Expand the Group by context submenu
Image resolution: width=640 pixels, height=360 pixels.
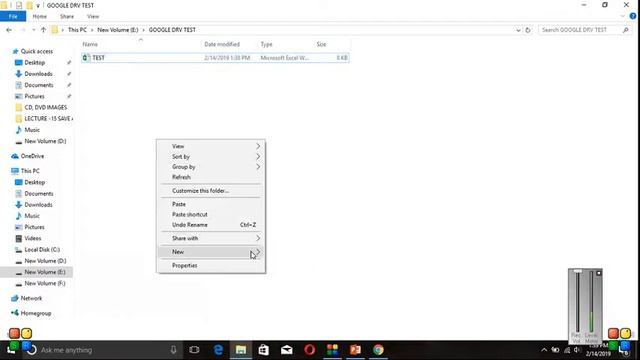pos(211,167)
